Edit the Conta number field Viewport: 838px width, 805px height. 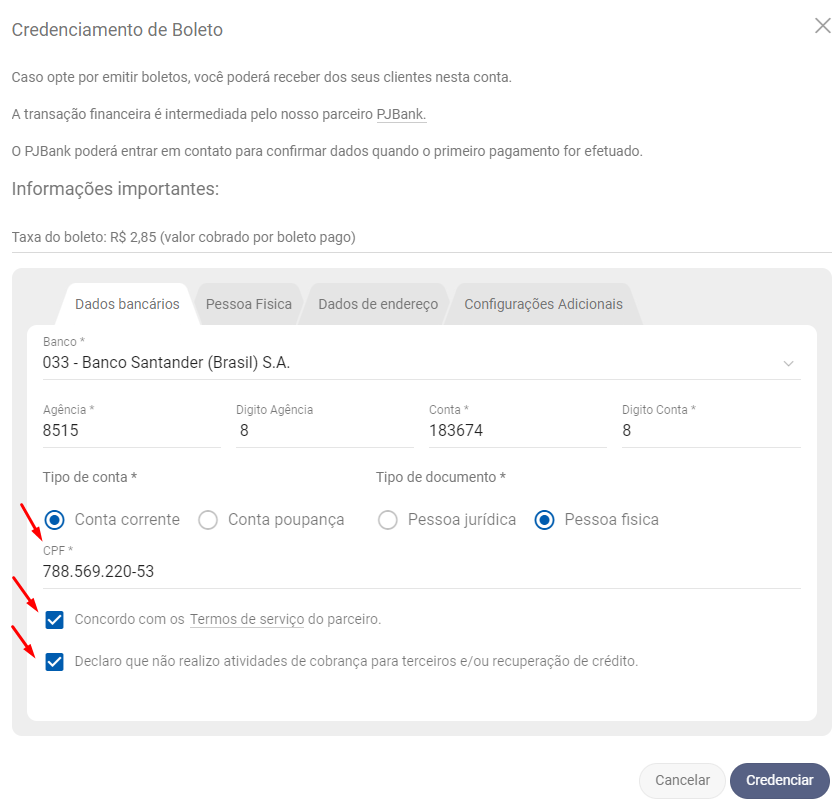click(x=516, y=431)
